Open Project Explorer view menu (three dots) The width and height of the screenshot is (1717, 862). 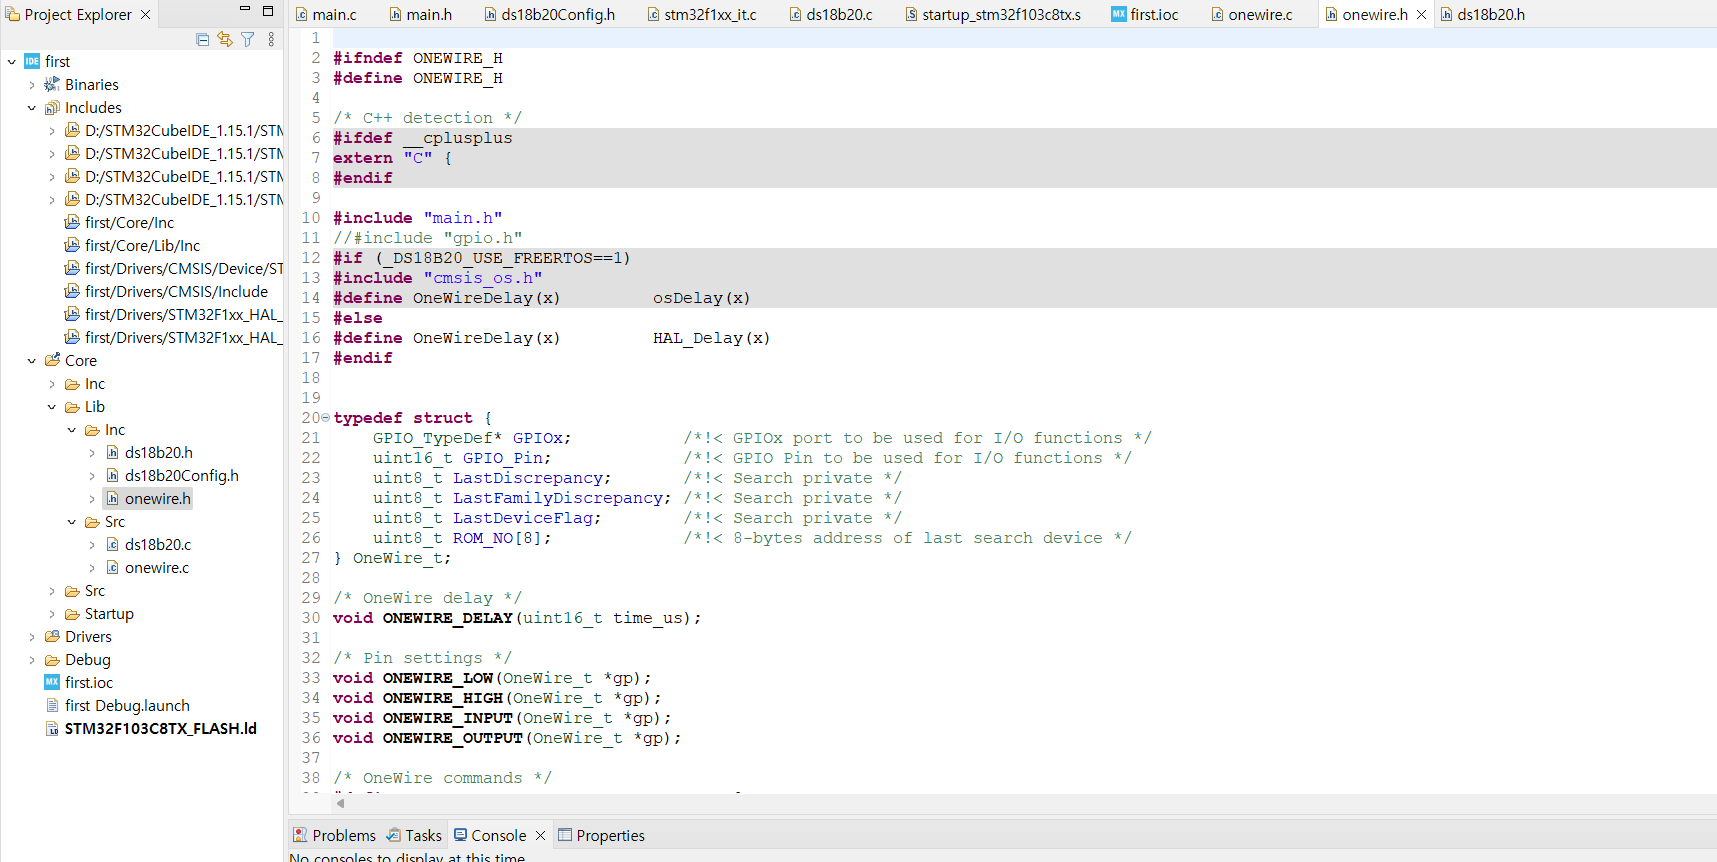[271, 40]
